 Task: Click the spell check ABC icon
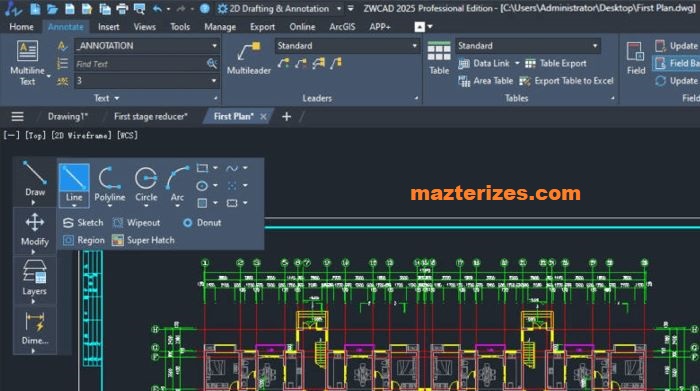click(x=62, y=81)
